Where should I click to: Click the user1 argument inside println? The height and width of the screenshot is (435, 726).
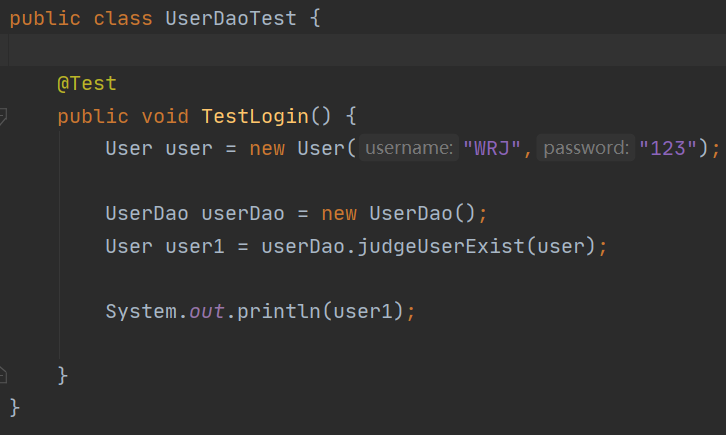point(363,311)
